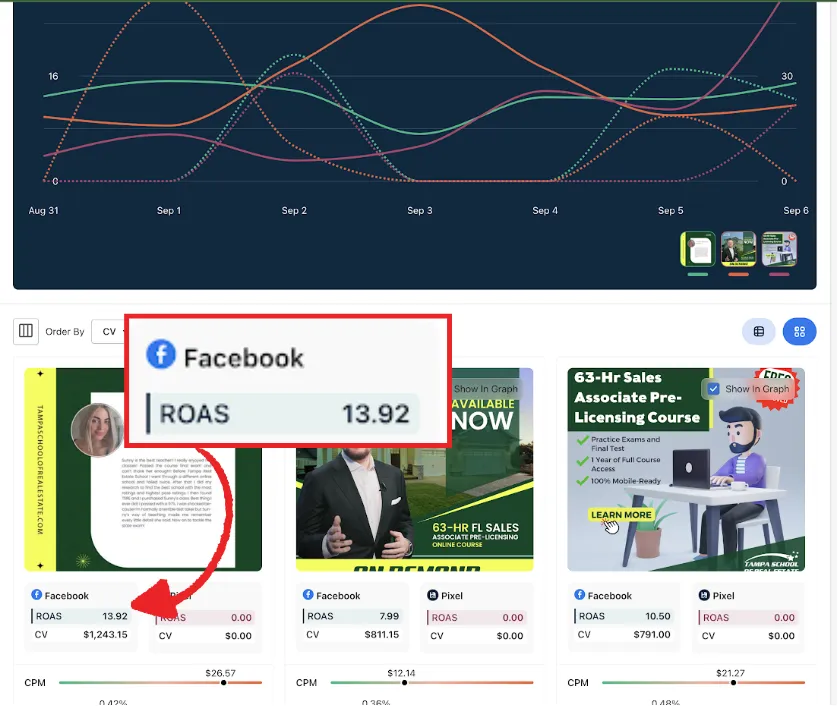Switch to table list view
838x706 pixels.
click(758, 332)
